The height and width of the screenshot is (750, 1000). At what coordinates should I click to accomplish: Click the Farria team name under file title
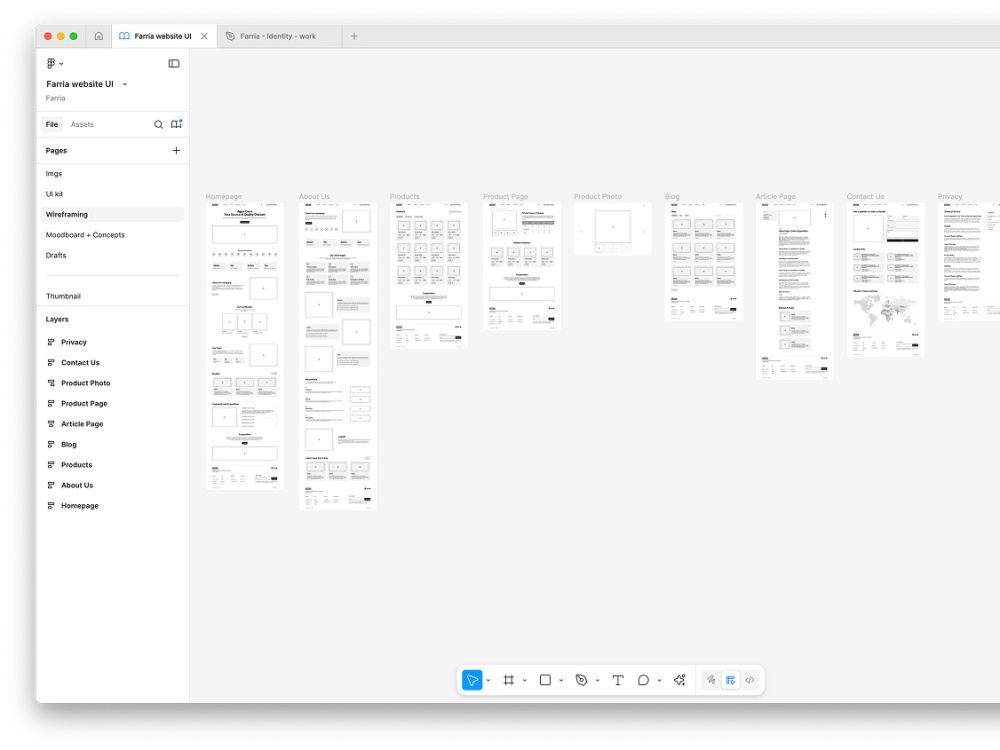pos(55,98)
